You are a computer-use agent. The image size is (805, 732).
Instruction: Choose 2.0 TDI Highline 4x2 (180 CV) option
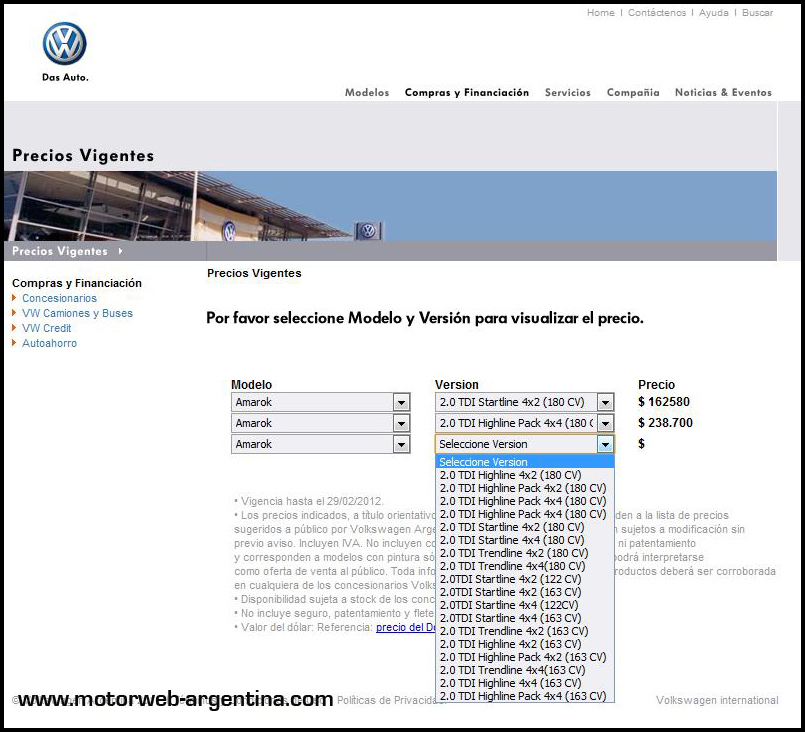point(525,475)
